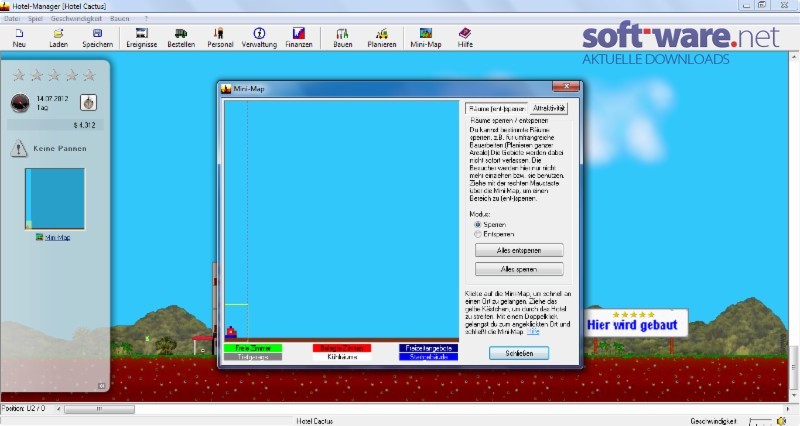Click the Bestellen order truck icon
The height and width of the screenshot is (426, 800).
(181, 34)
